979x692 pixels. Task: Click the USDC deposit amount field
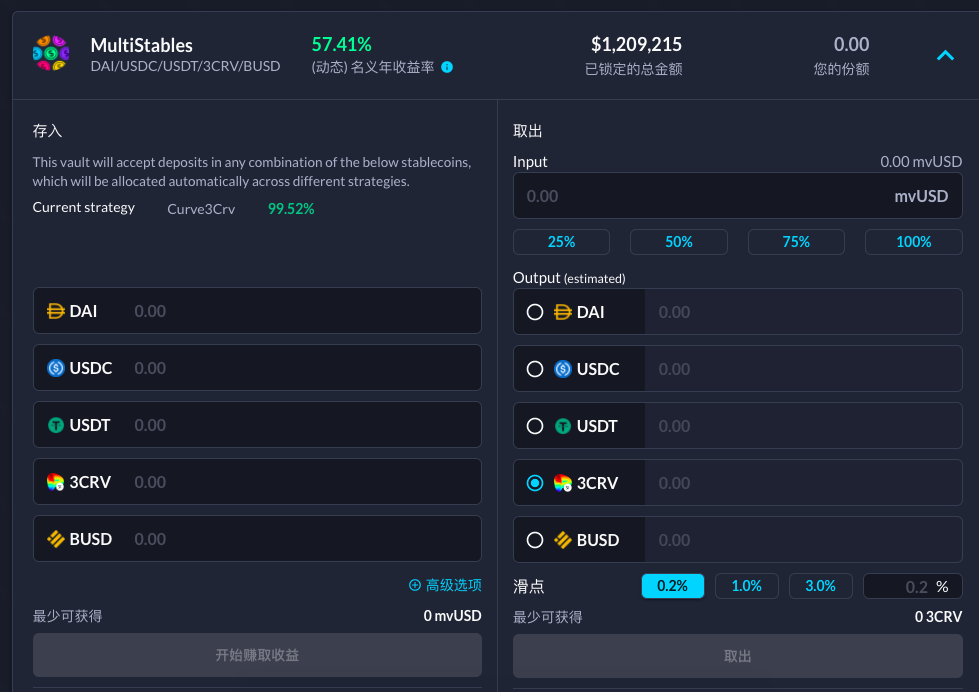click(x=257, y=368)
